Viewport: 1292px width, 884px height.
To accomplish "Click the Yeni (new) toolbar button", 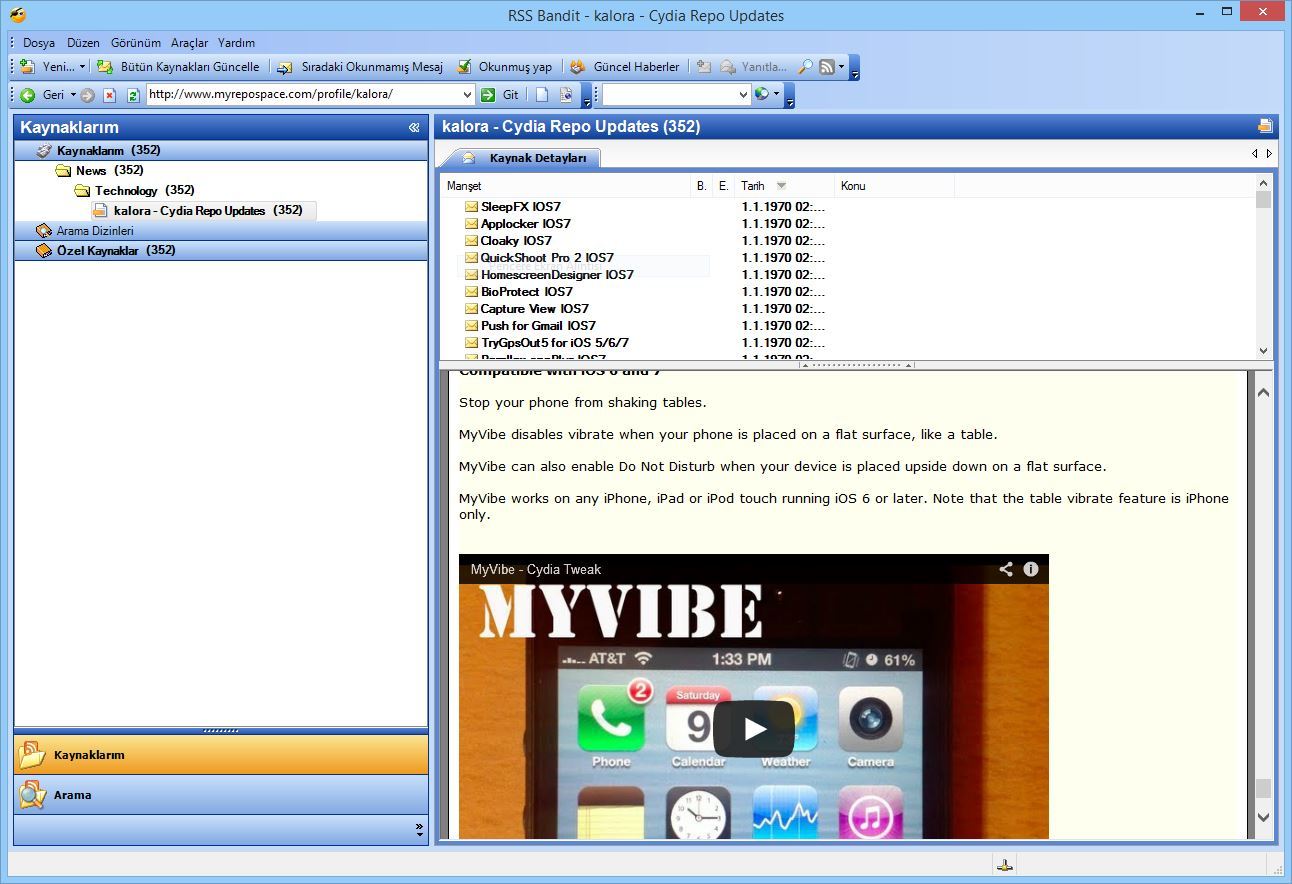I will tap(49, 67).
